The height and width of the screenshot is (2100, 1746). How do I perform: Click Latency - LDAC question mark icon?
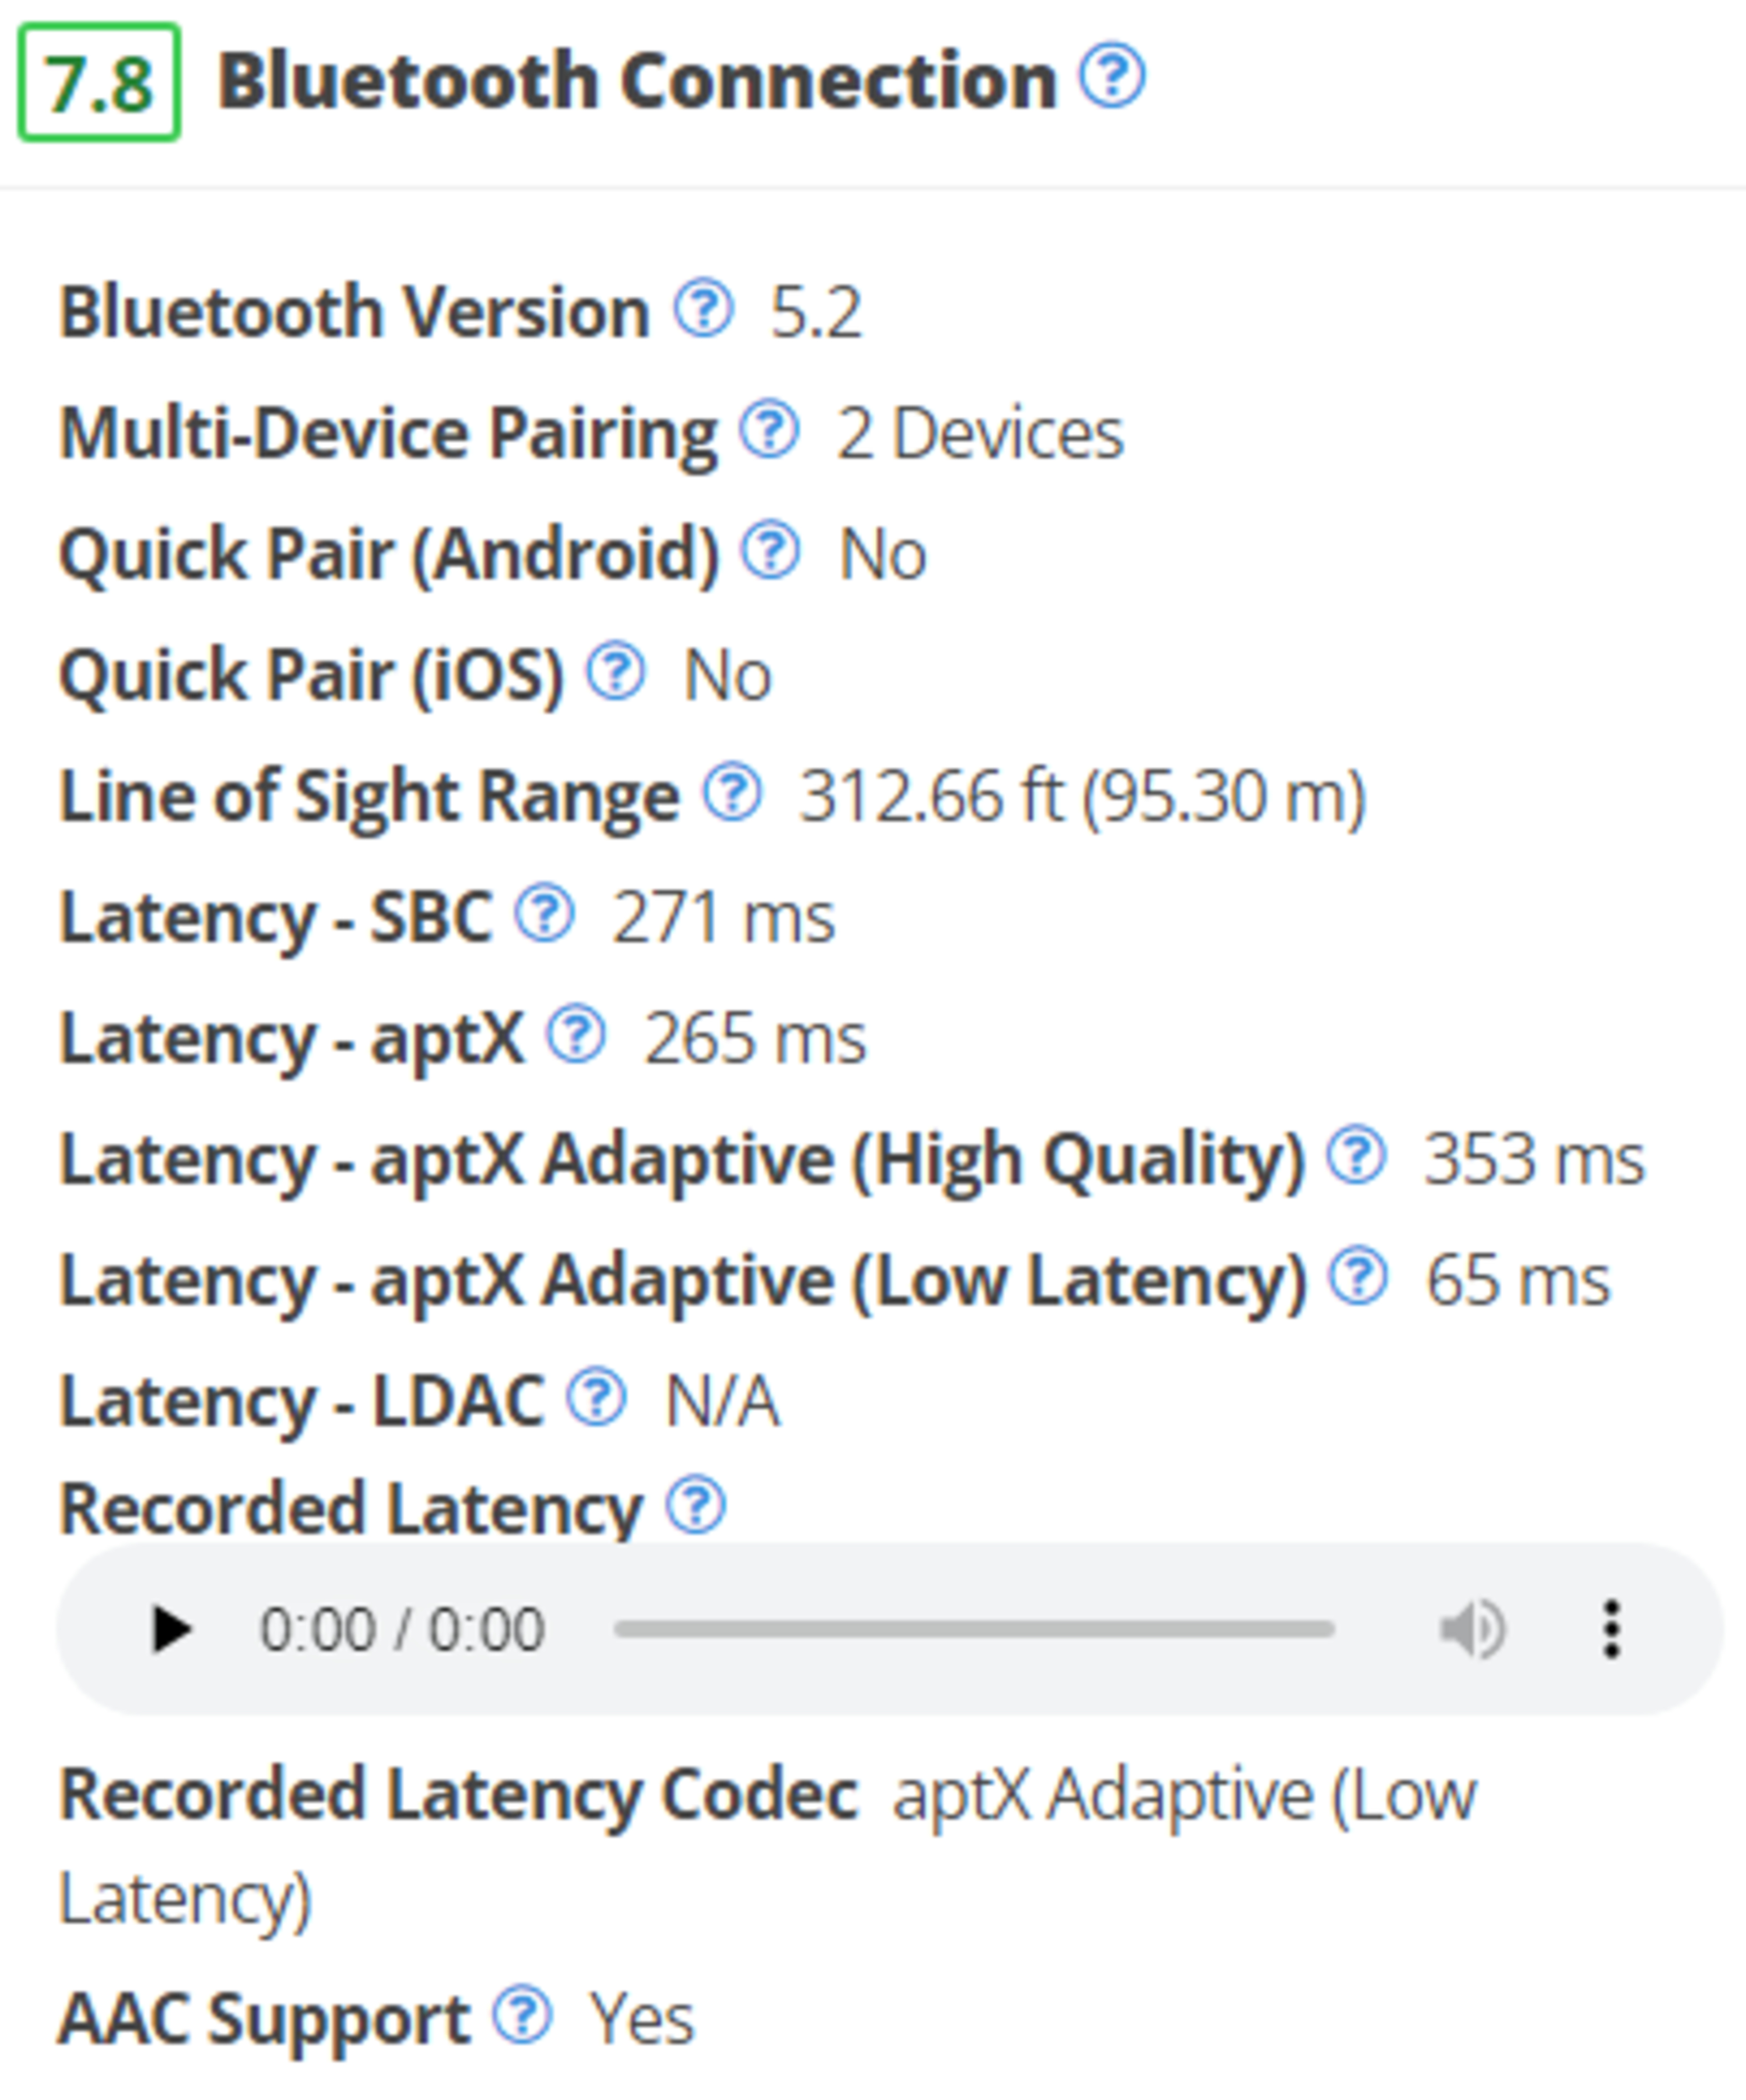[596, 1398]
